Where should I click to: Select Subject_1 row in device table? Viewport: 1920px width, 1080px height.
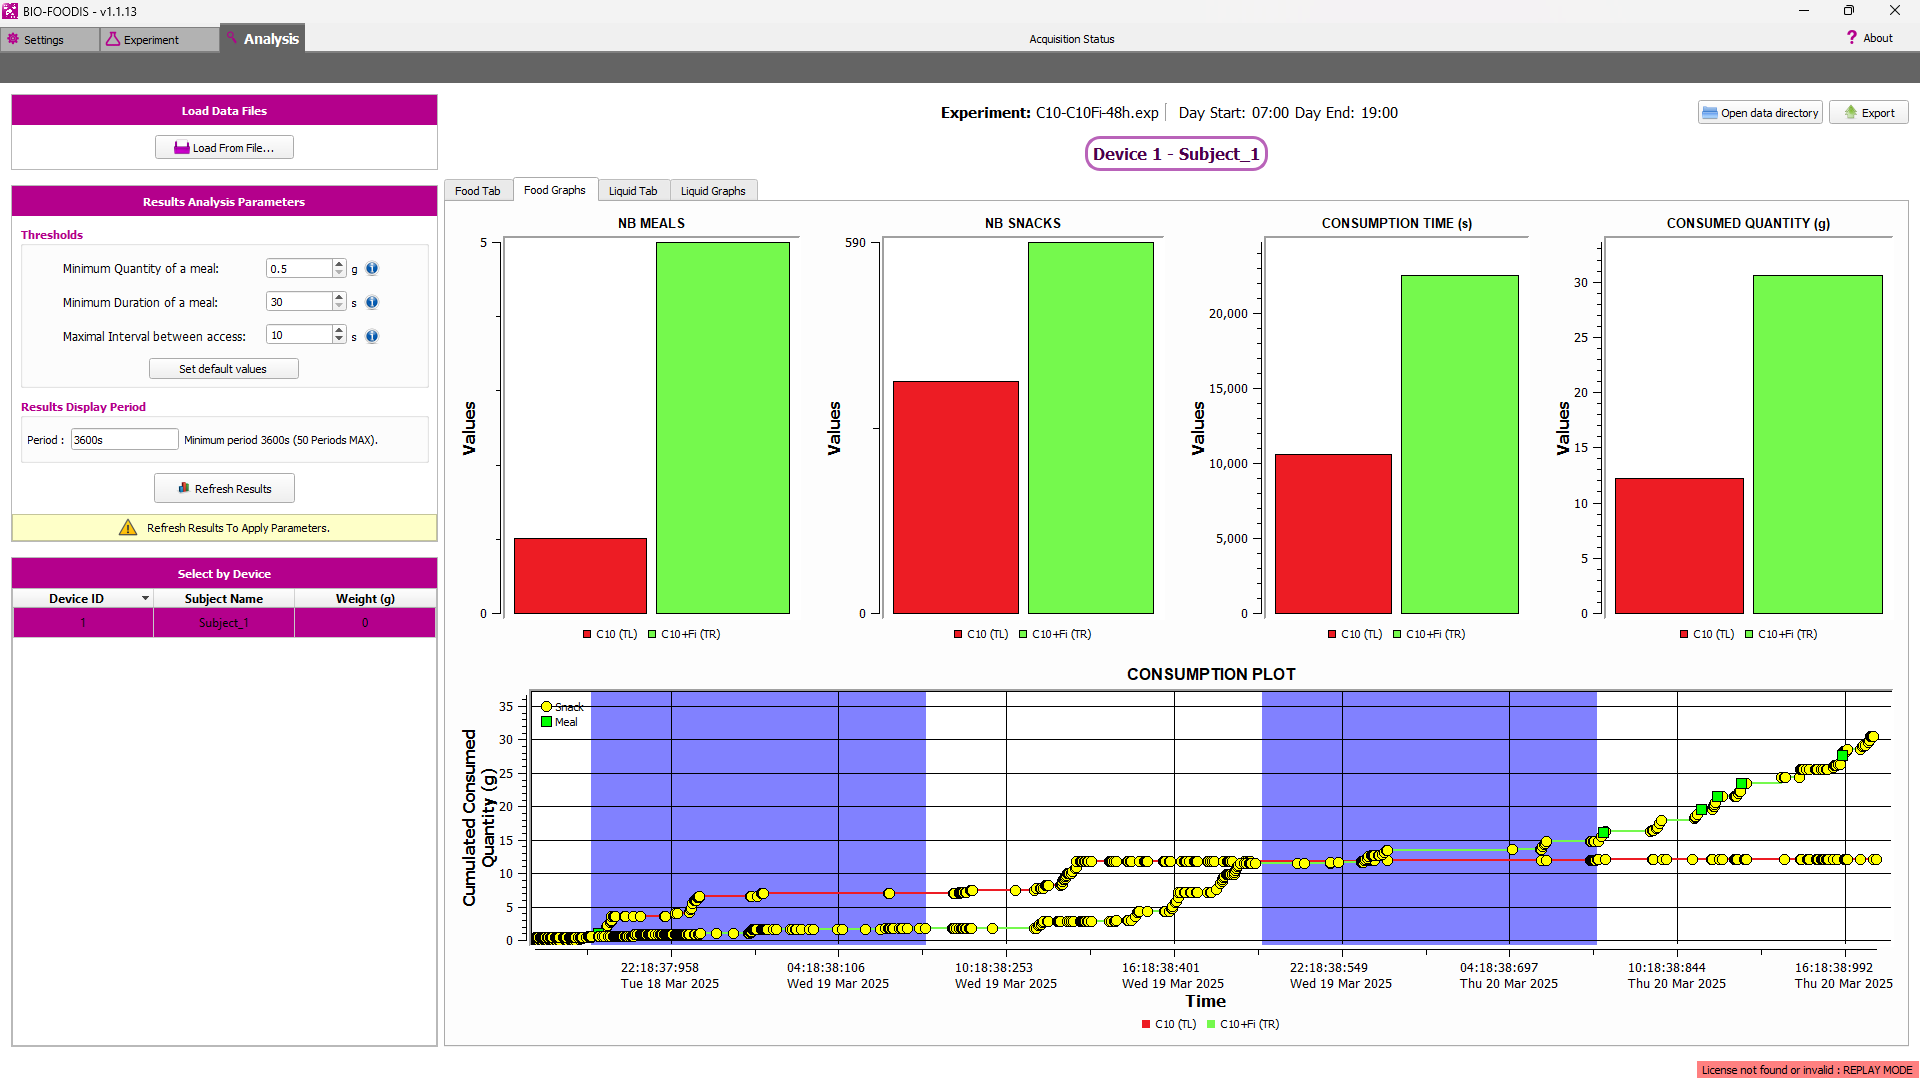[224, 623]
